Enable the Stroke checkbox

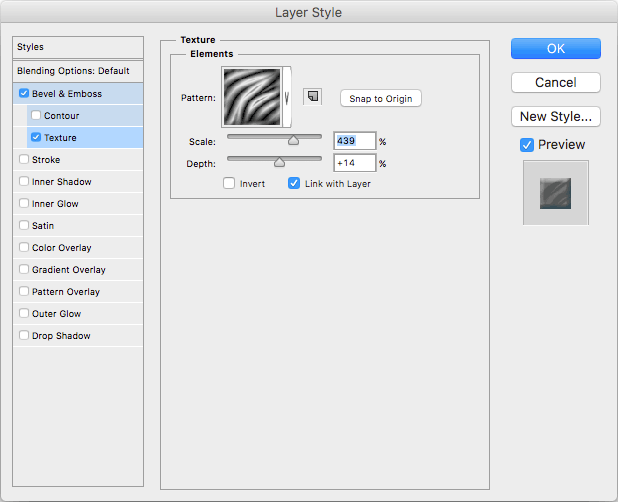[24, 159]
